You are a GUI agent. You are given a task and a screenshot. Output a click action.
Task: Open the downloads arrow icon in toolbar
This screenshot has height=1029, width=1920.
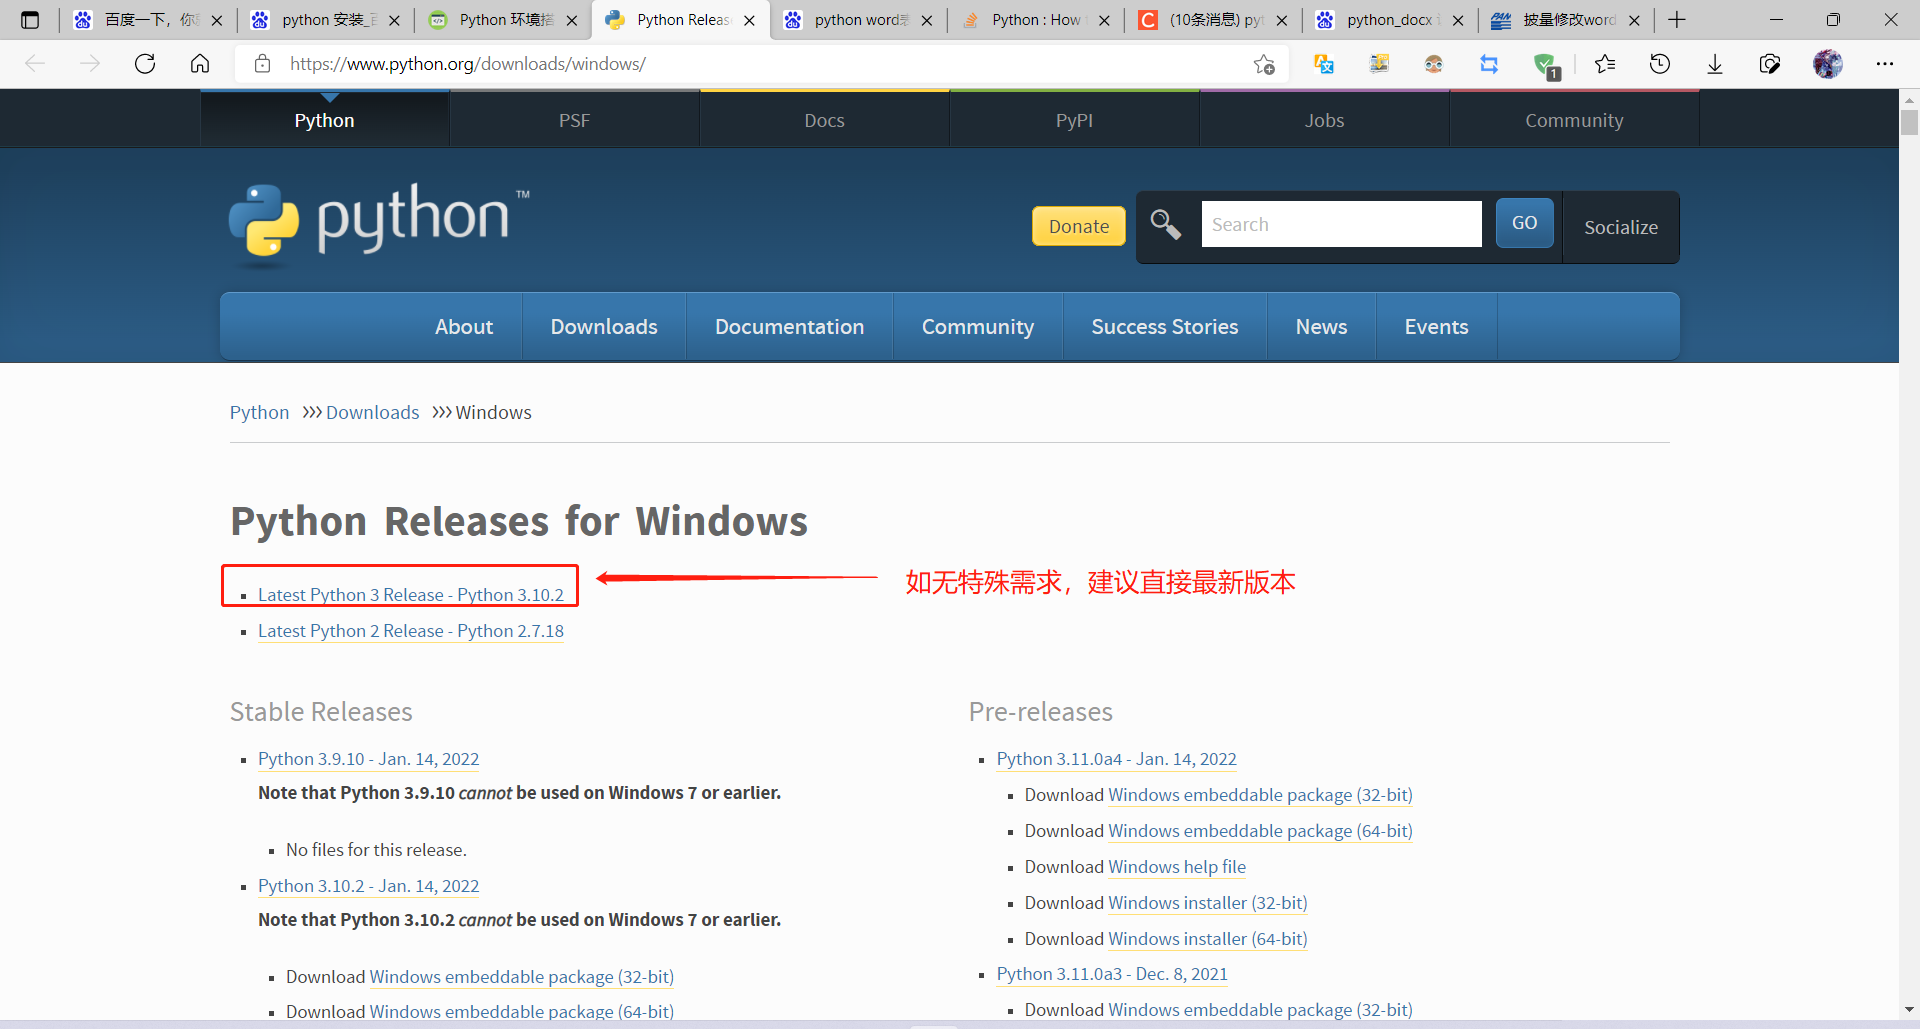click(x=1715, y=64)
